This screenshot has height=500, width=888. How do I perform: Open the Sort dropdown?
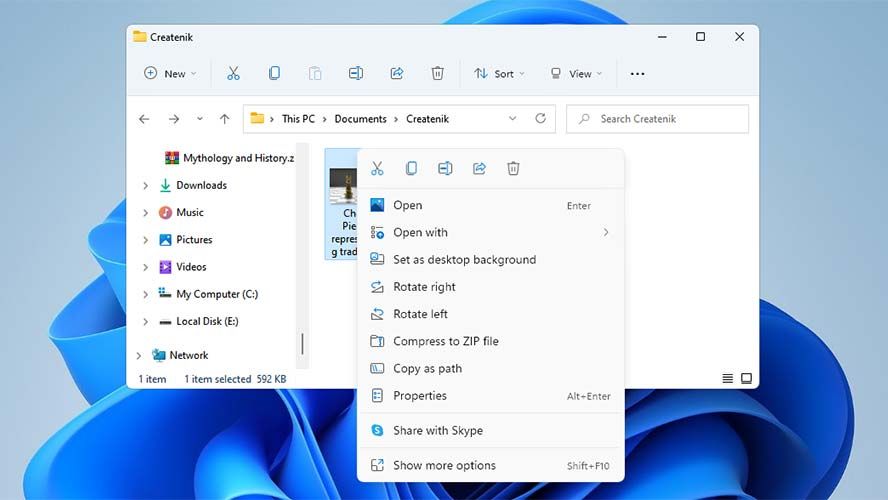(499, 74)
